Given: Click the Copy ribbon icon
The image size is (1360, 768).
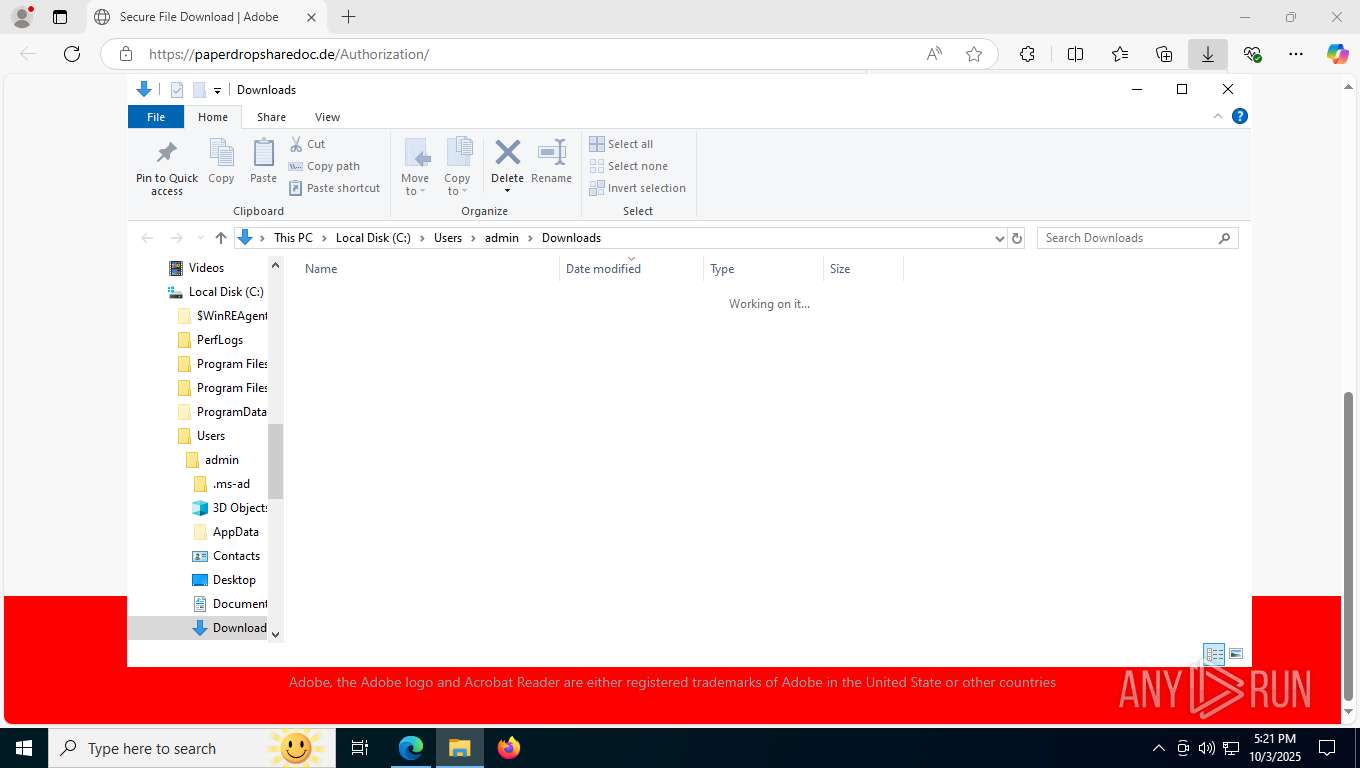Looking at the screenshot, I should click(221, 153).
